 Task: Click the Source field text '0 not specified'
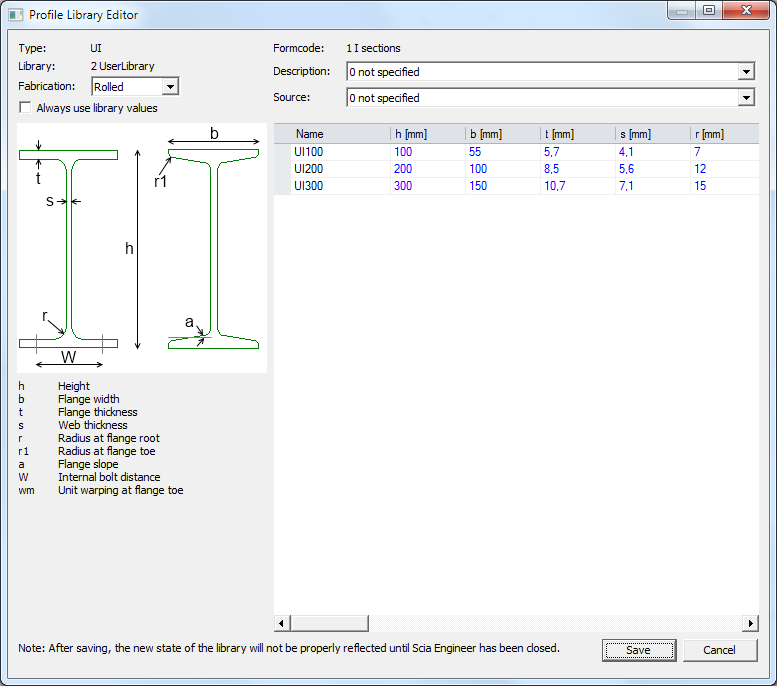(384, 98)
